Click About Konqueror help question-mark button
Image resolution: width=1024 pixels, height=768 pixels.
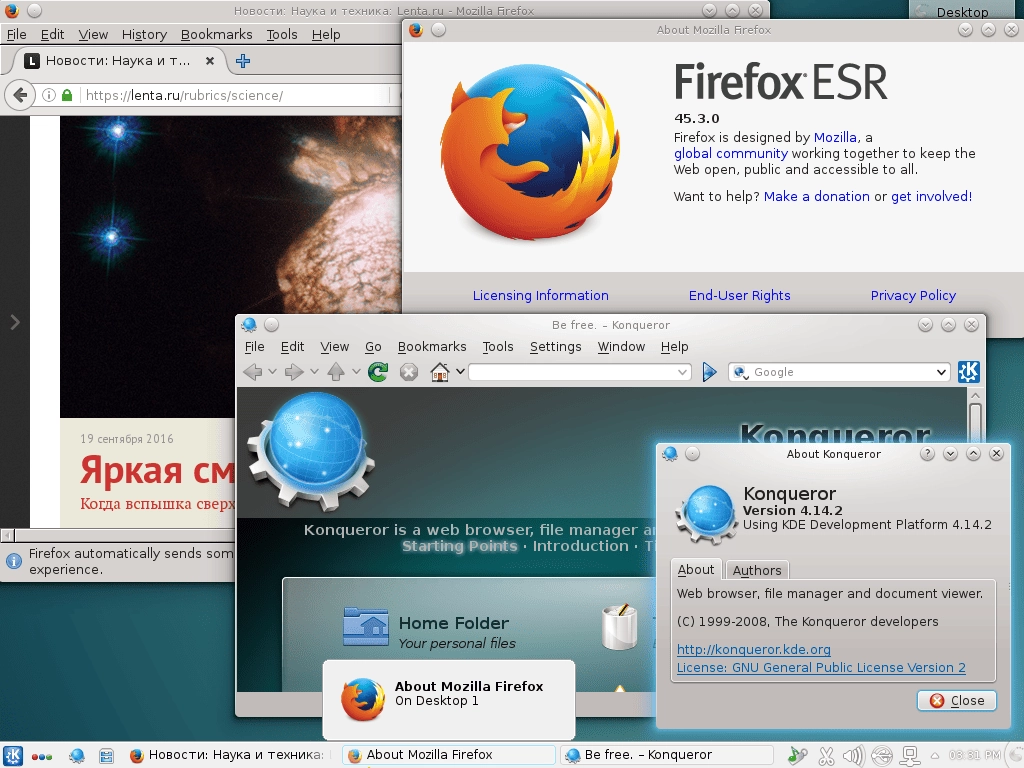pos(927,454)
